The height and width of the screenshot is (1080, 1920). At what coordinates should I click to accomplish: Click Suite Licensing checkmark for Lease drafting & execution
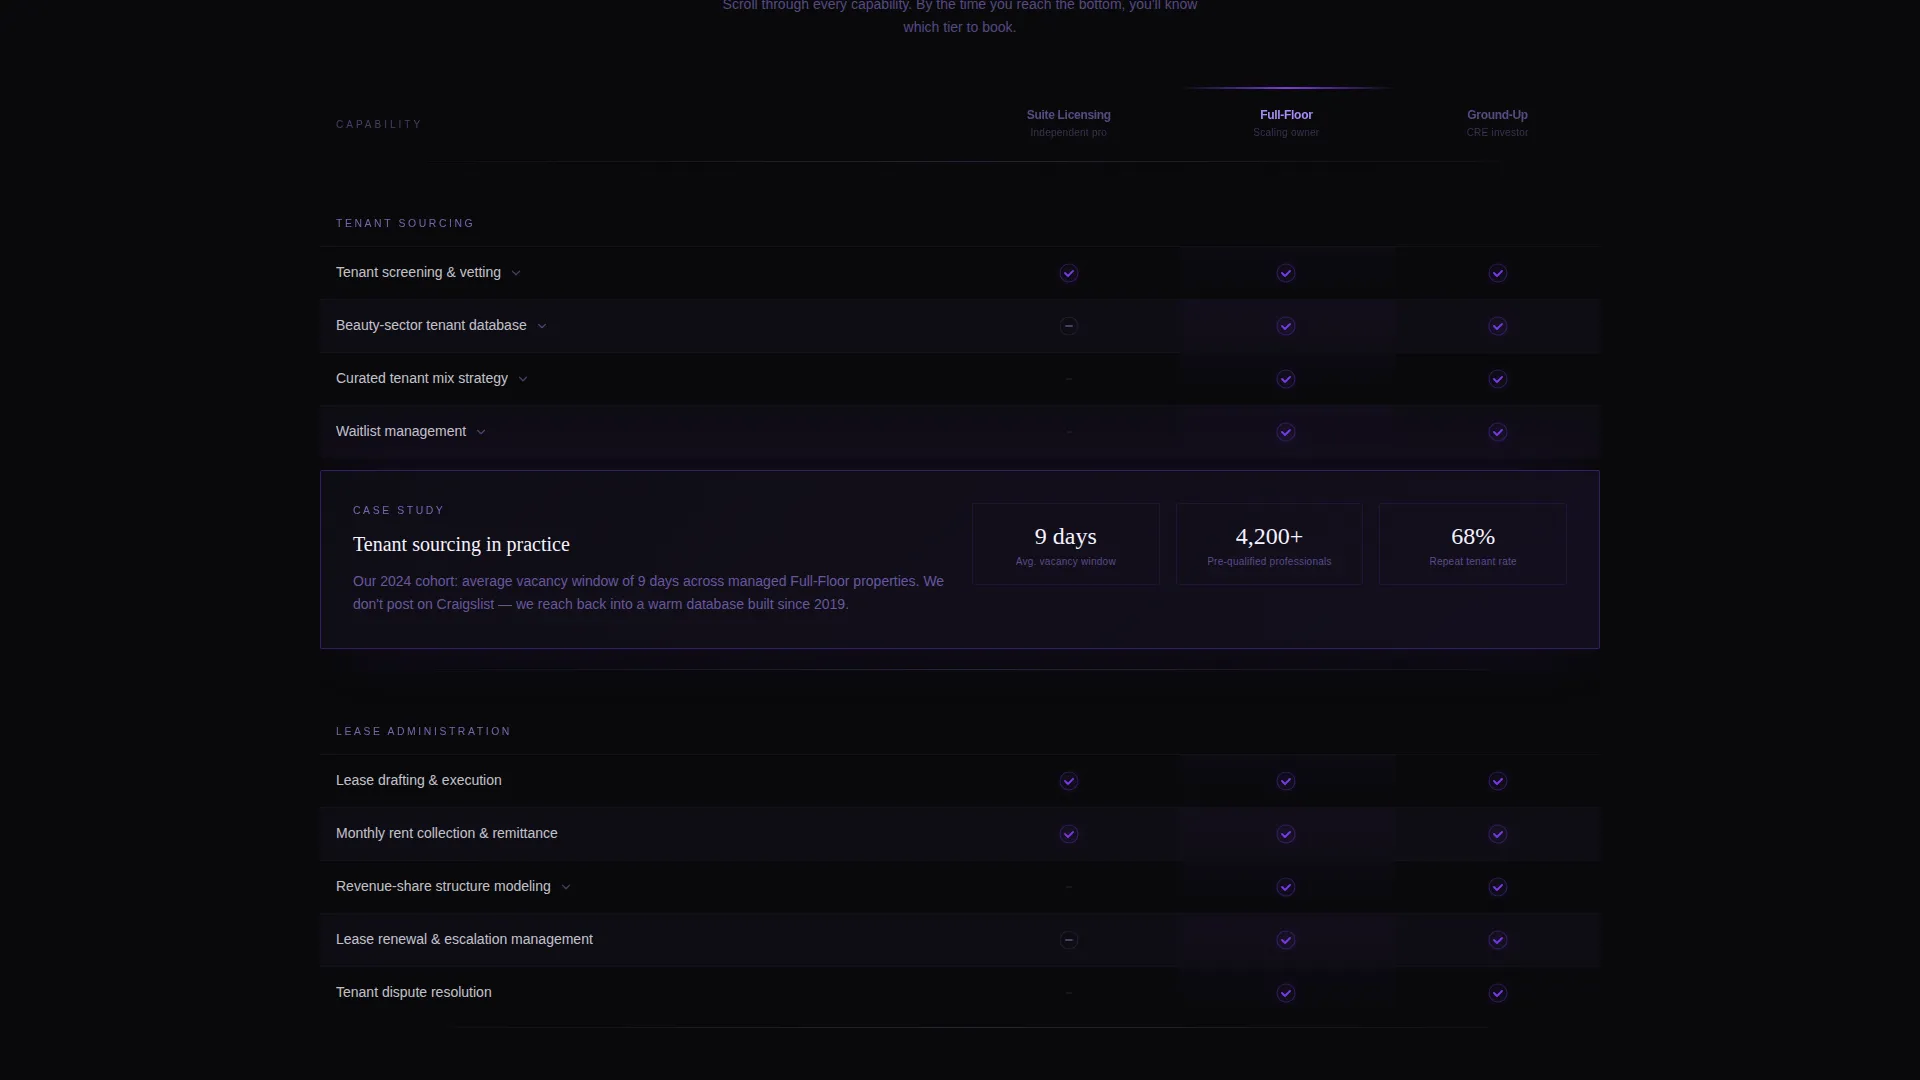click(x=1069, y=781)
